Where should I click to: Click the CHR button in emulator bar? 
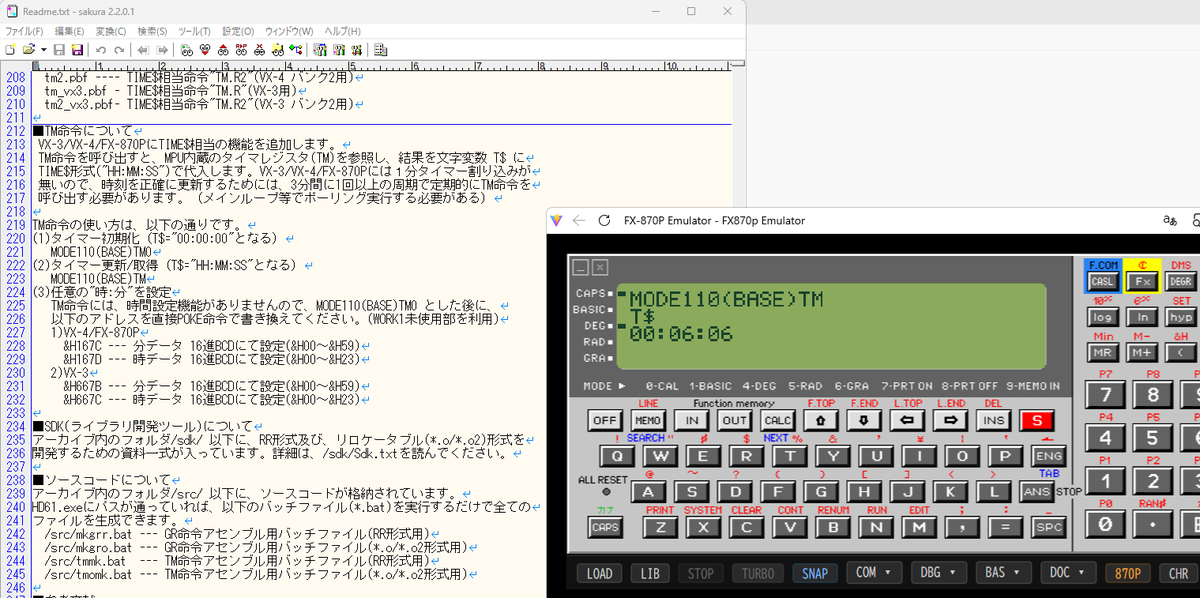[x=1180, y=573]
